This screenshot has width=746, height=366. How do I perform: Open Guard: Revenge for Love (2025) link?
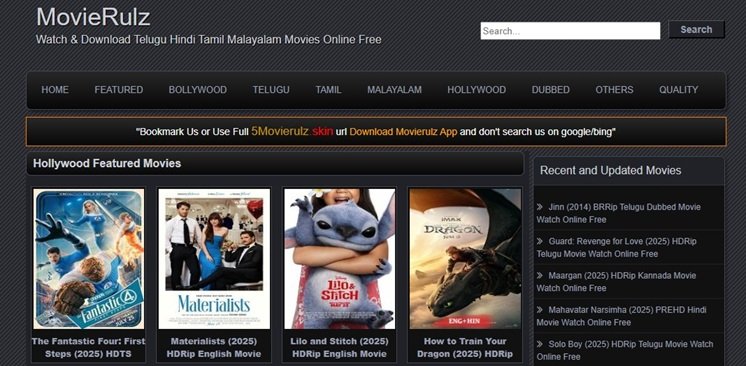617,247
